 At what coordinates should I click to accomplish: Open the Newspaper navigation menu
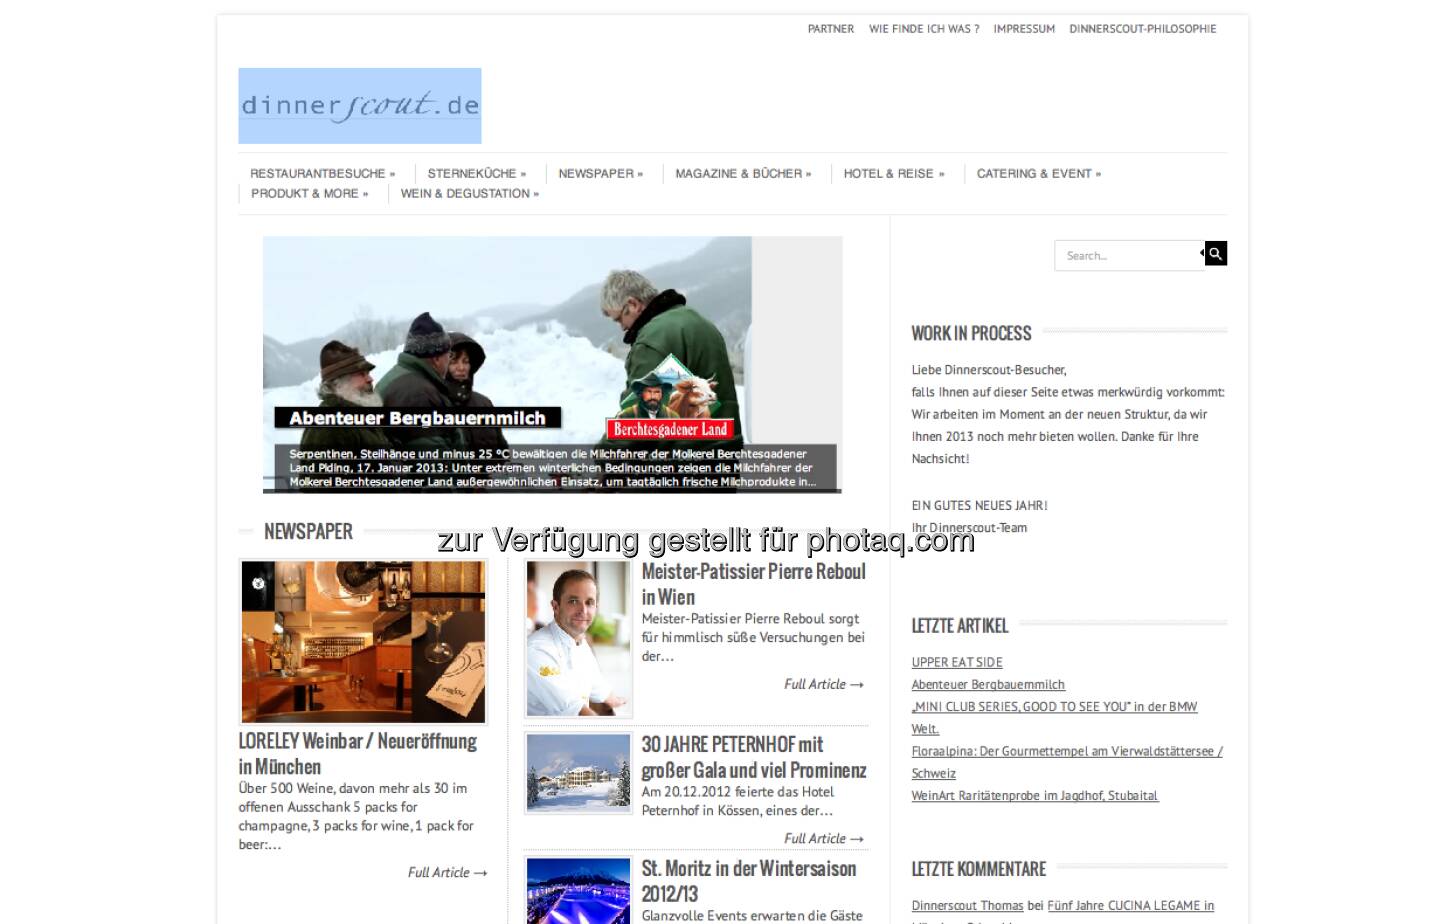click(x=600, y=174)
